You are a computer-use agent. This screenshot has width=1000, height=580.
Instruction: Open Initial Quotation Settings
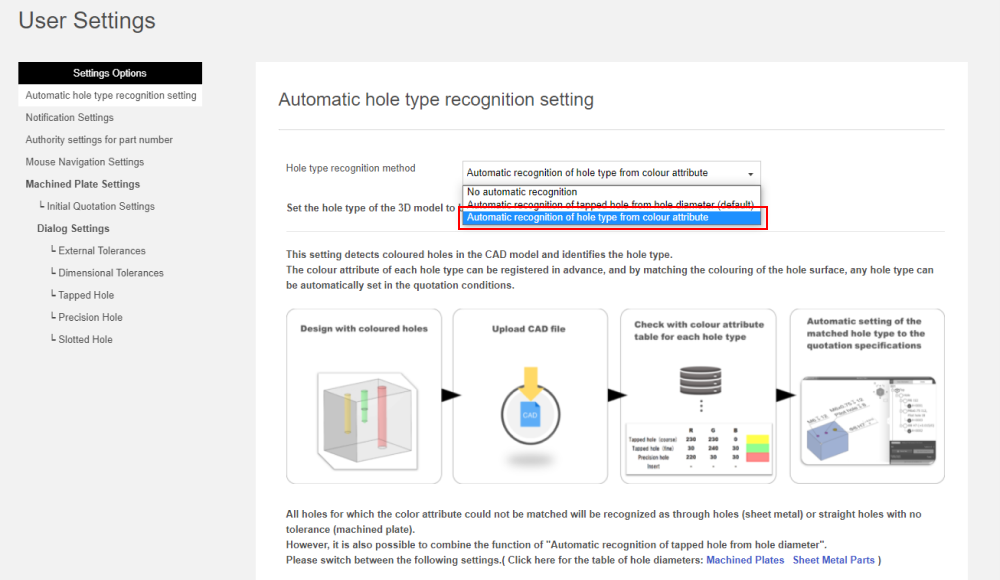point(100,206)
